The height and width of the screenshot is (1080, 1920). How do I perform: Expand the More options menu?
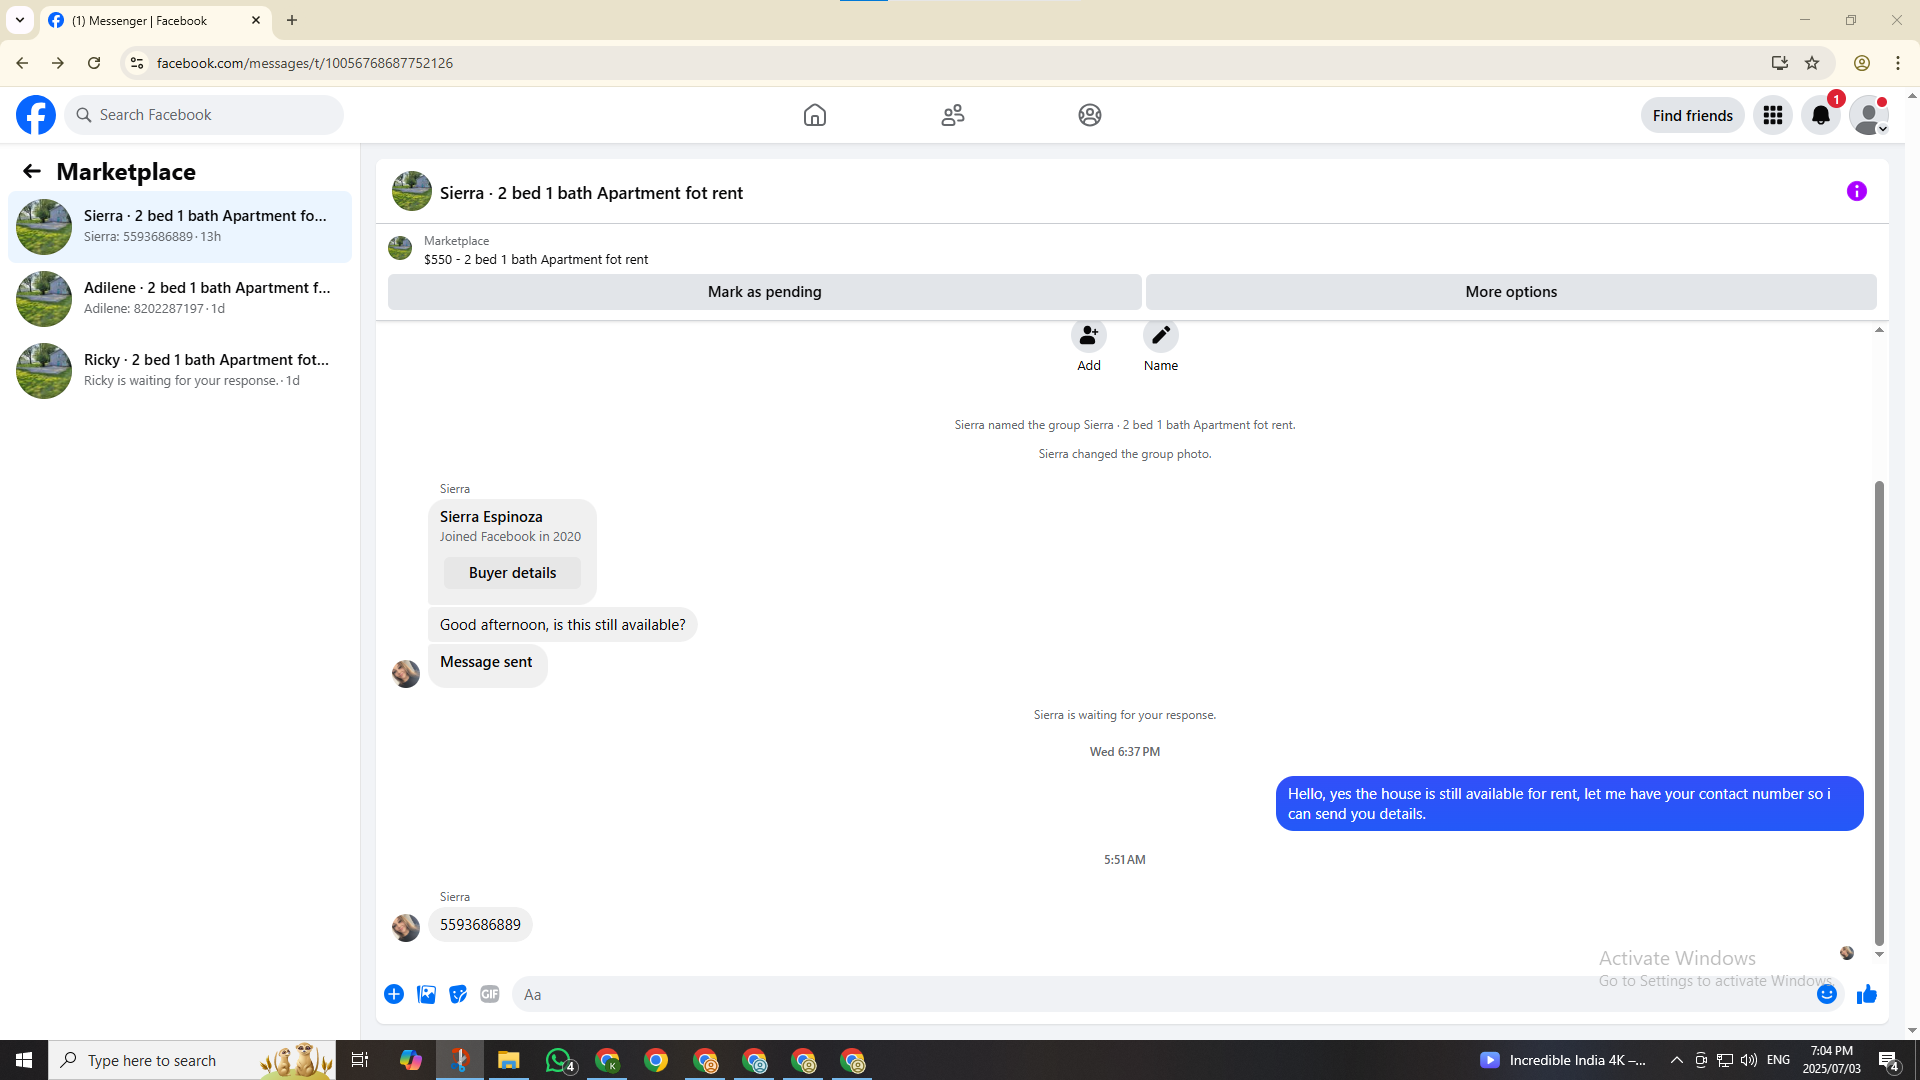pos(1510,292)
